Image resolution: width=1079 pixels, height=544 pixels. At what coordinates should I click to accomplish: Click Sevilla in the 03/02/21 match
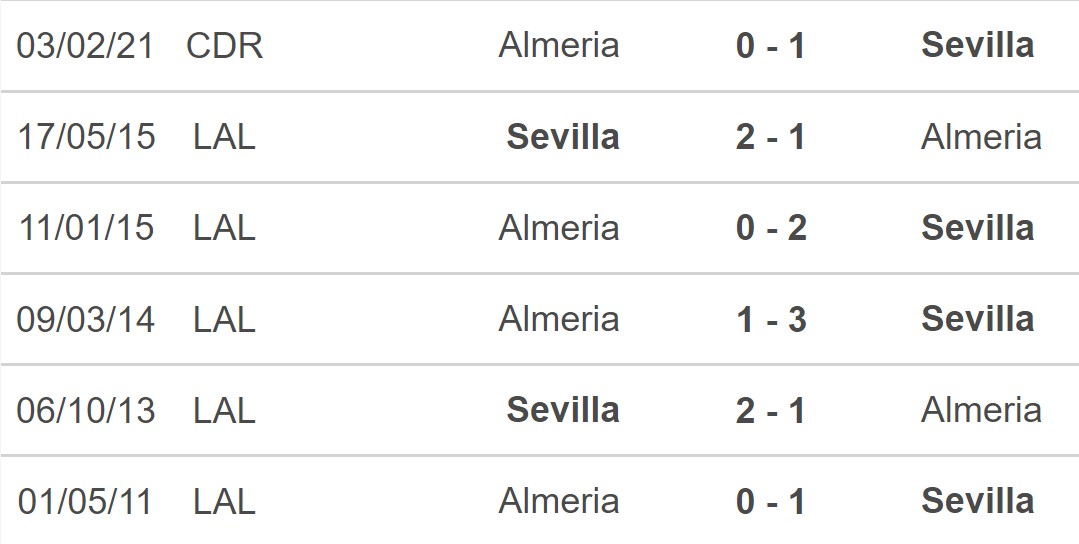(x=977, y=45)
